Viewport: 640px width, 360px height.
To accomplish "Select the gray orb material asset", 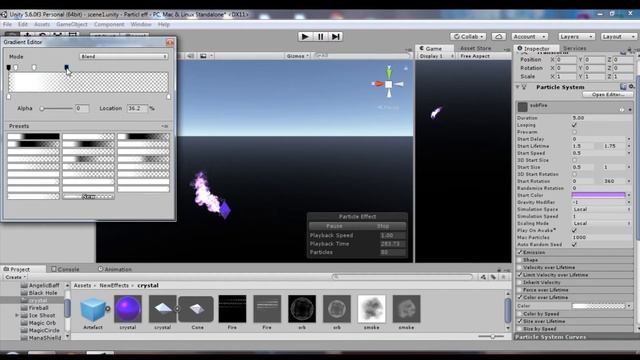I will [x=337, y=309].
